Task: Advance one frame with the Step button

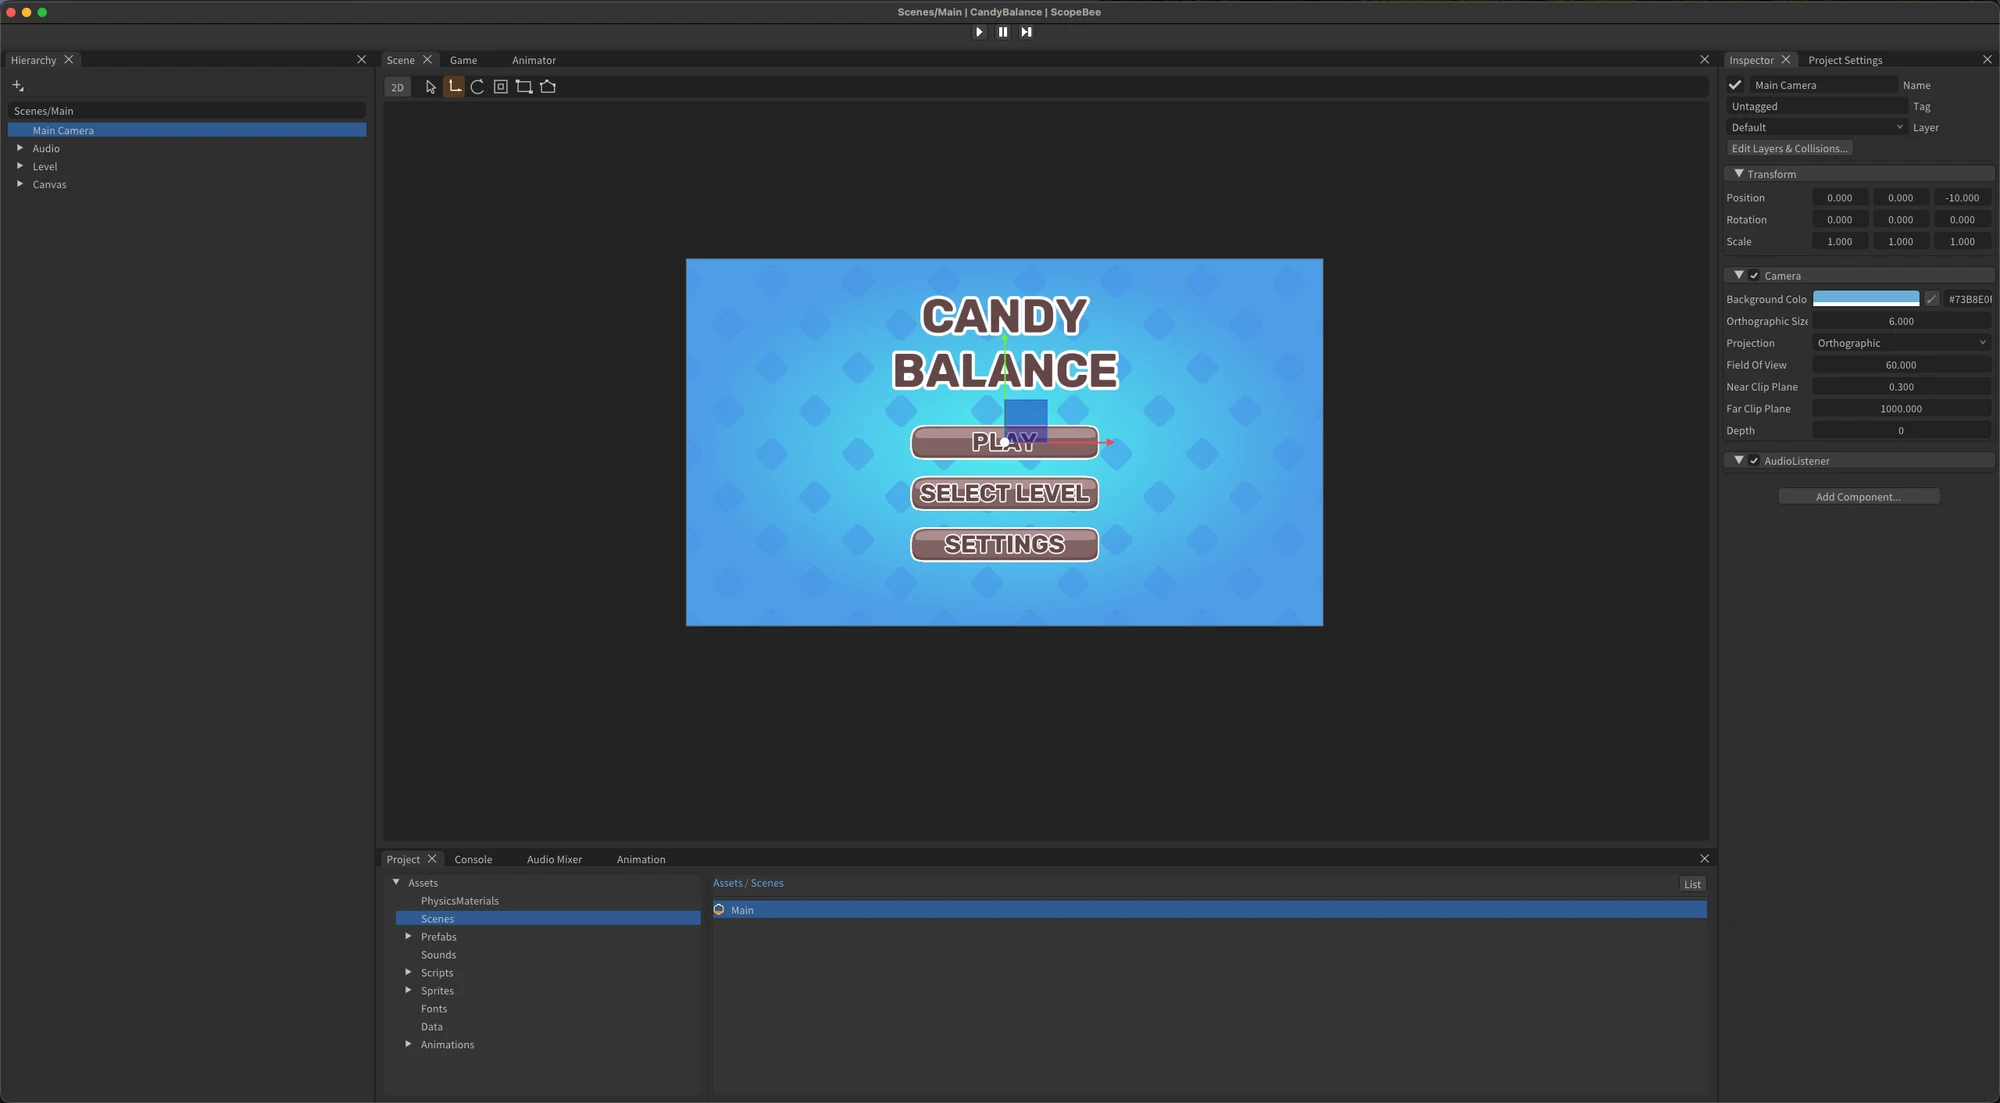Action: pos(1026,32)
